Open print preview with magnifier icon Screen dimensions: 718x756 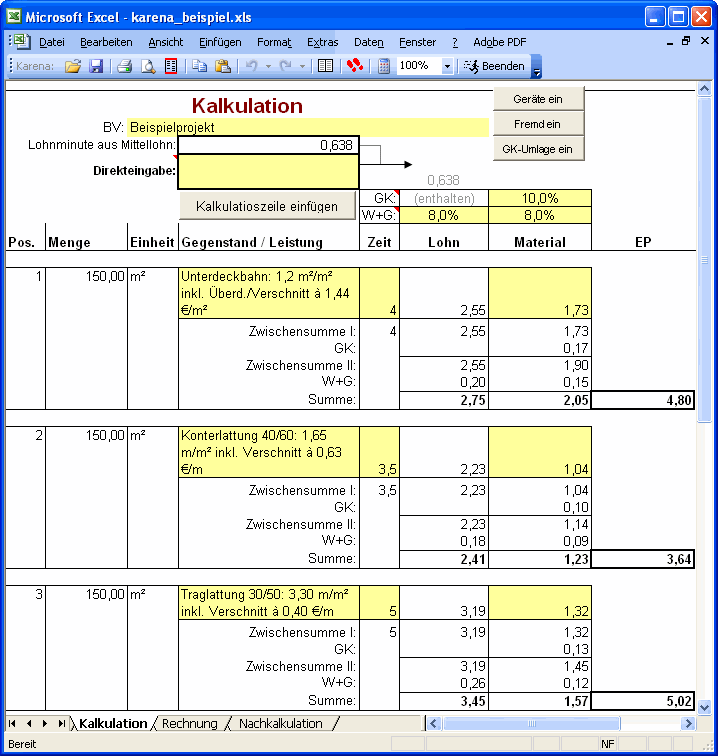click(x=148, y=66)
